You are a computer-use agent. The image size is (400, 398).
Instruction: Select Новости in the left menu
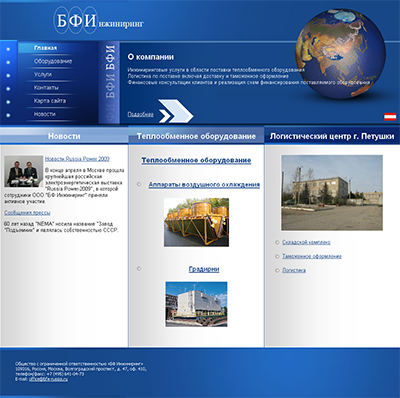[x=44, y=114]
